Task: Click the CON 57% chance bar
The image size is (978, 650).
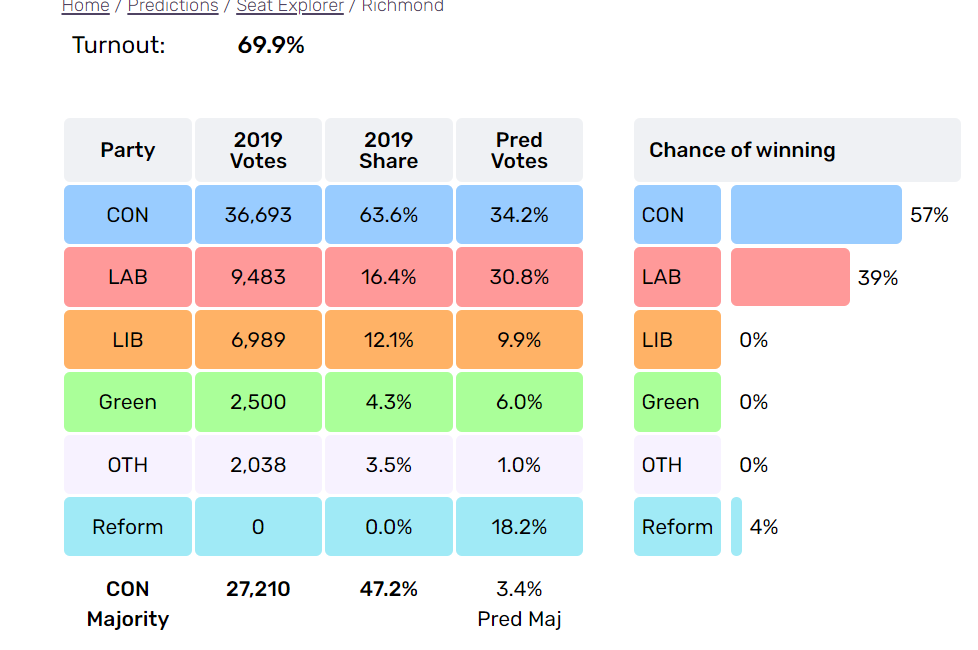Action: (816, 215)
